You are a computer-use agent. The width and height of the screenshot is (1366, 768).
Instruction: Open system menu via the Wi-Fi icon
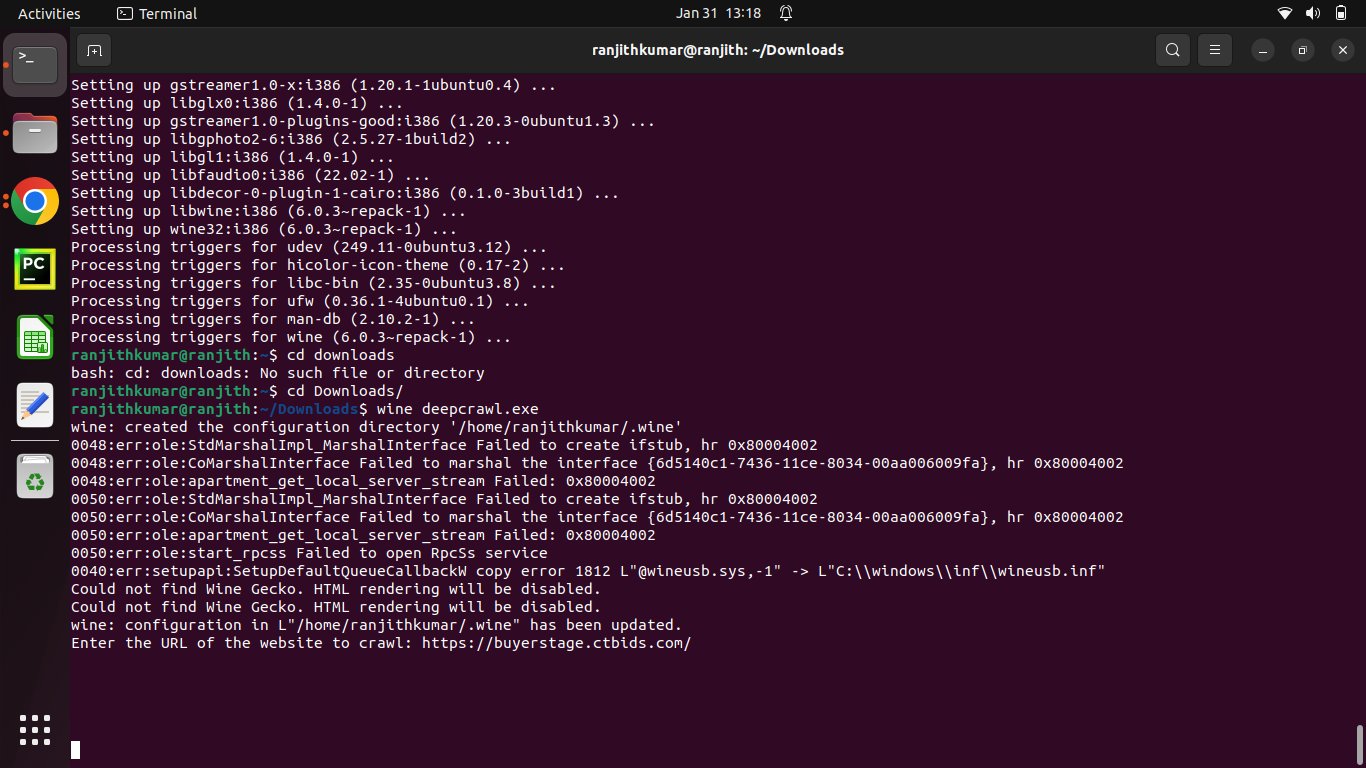(1285, 13)
